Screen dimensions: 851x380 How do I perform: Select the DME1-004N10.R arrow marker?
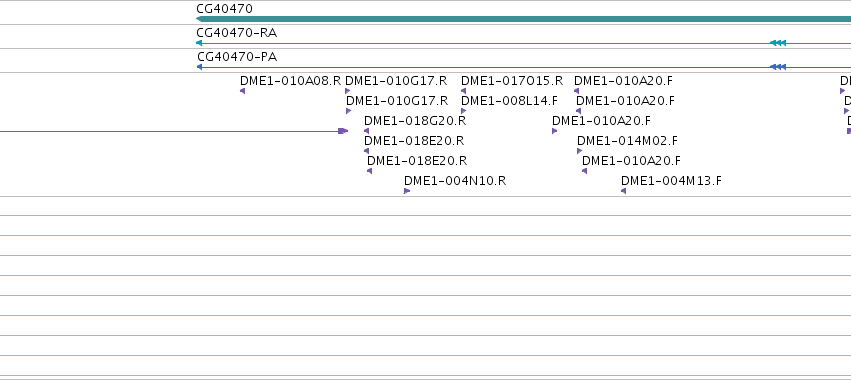click(407, 191)
